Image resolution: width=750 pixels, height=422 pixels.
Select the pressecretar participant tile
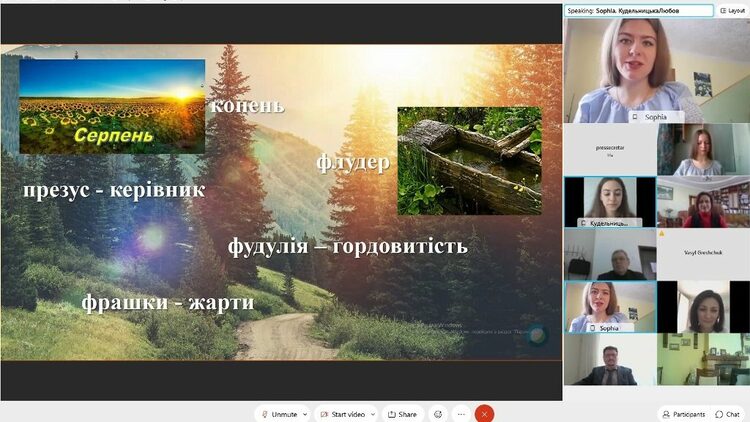pos(610,149)
